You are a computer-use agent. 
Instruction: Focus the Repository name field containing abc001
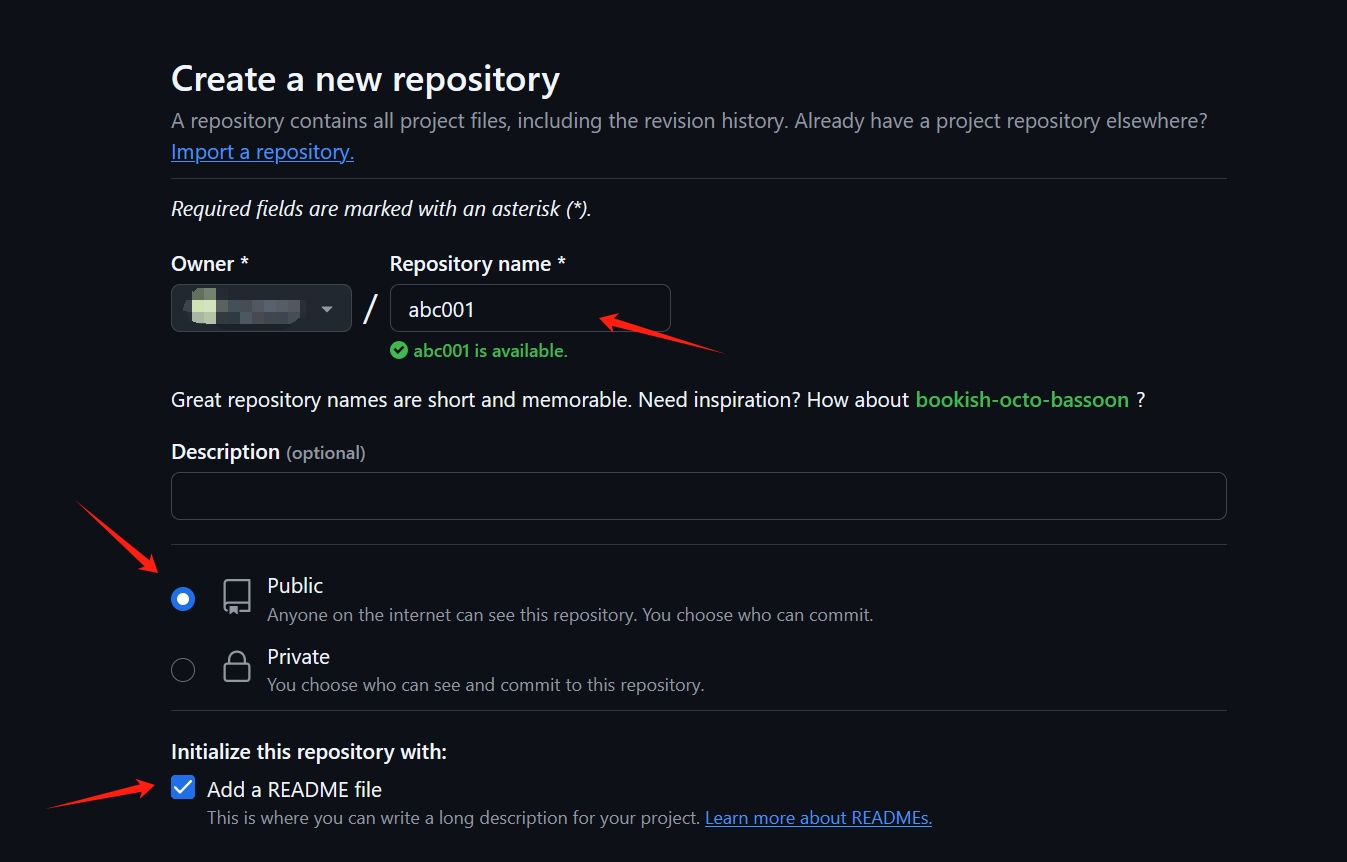(530, 308)
